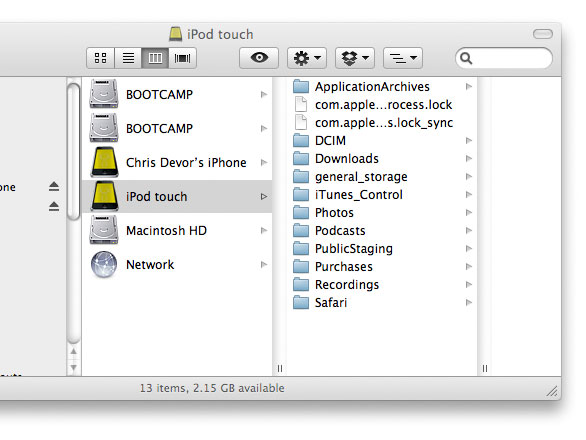Switch to list view
The width and height of the screenshot is (586, 440).
(128, 58)
